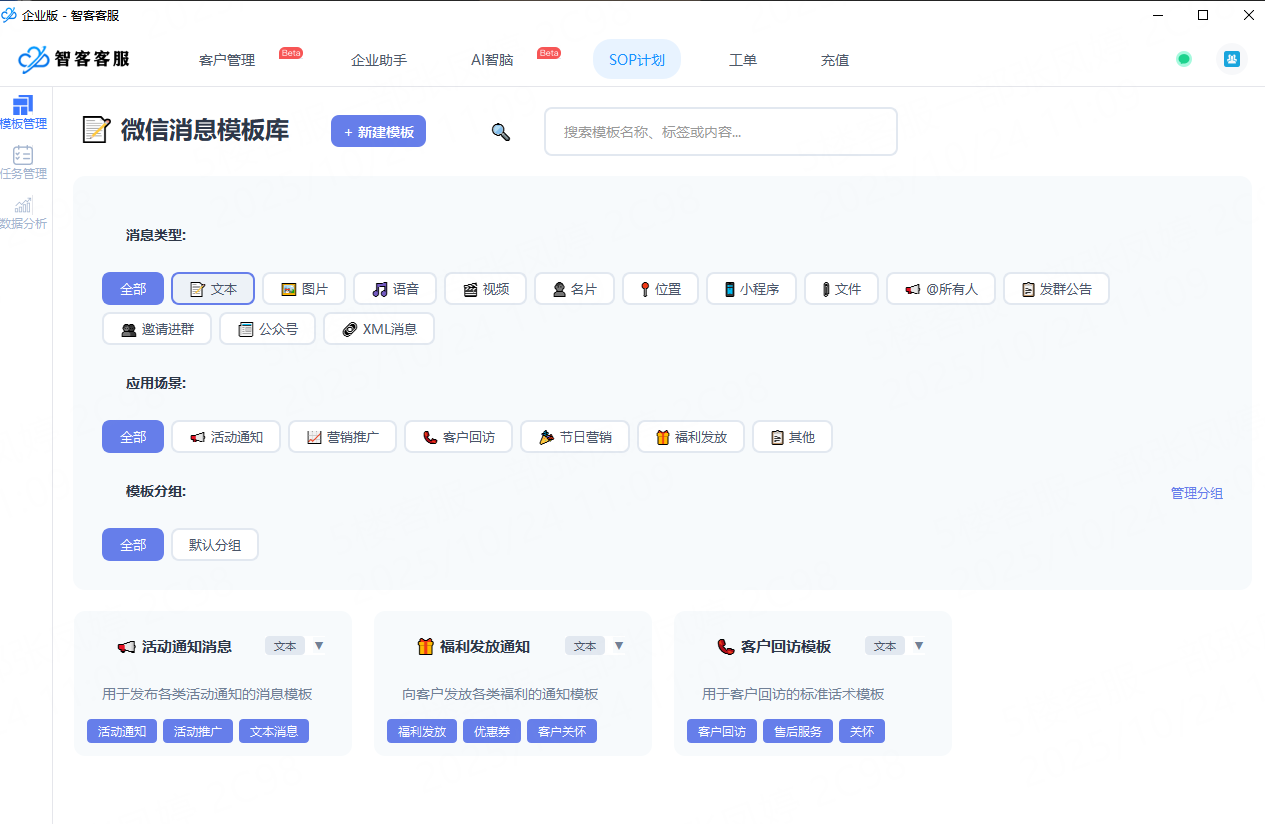Expand the dropdown on 福利发放通知 card
This screenshot has width=1265, height=824.
click(619, 646)
